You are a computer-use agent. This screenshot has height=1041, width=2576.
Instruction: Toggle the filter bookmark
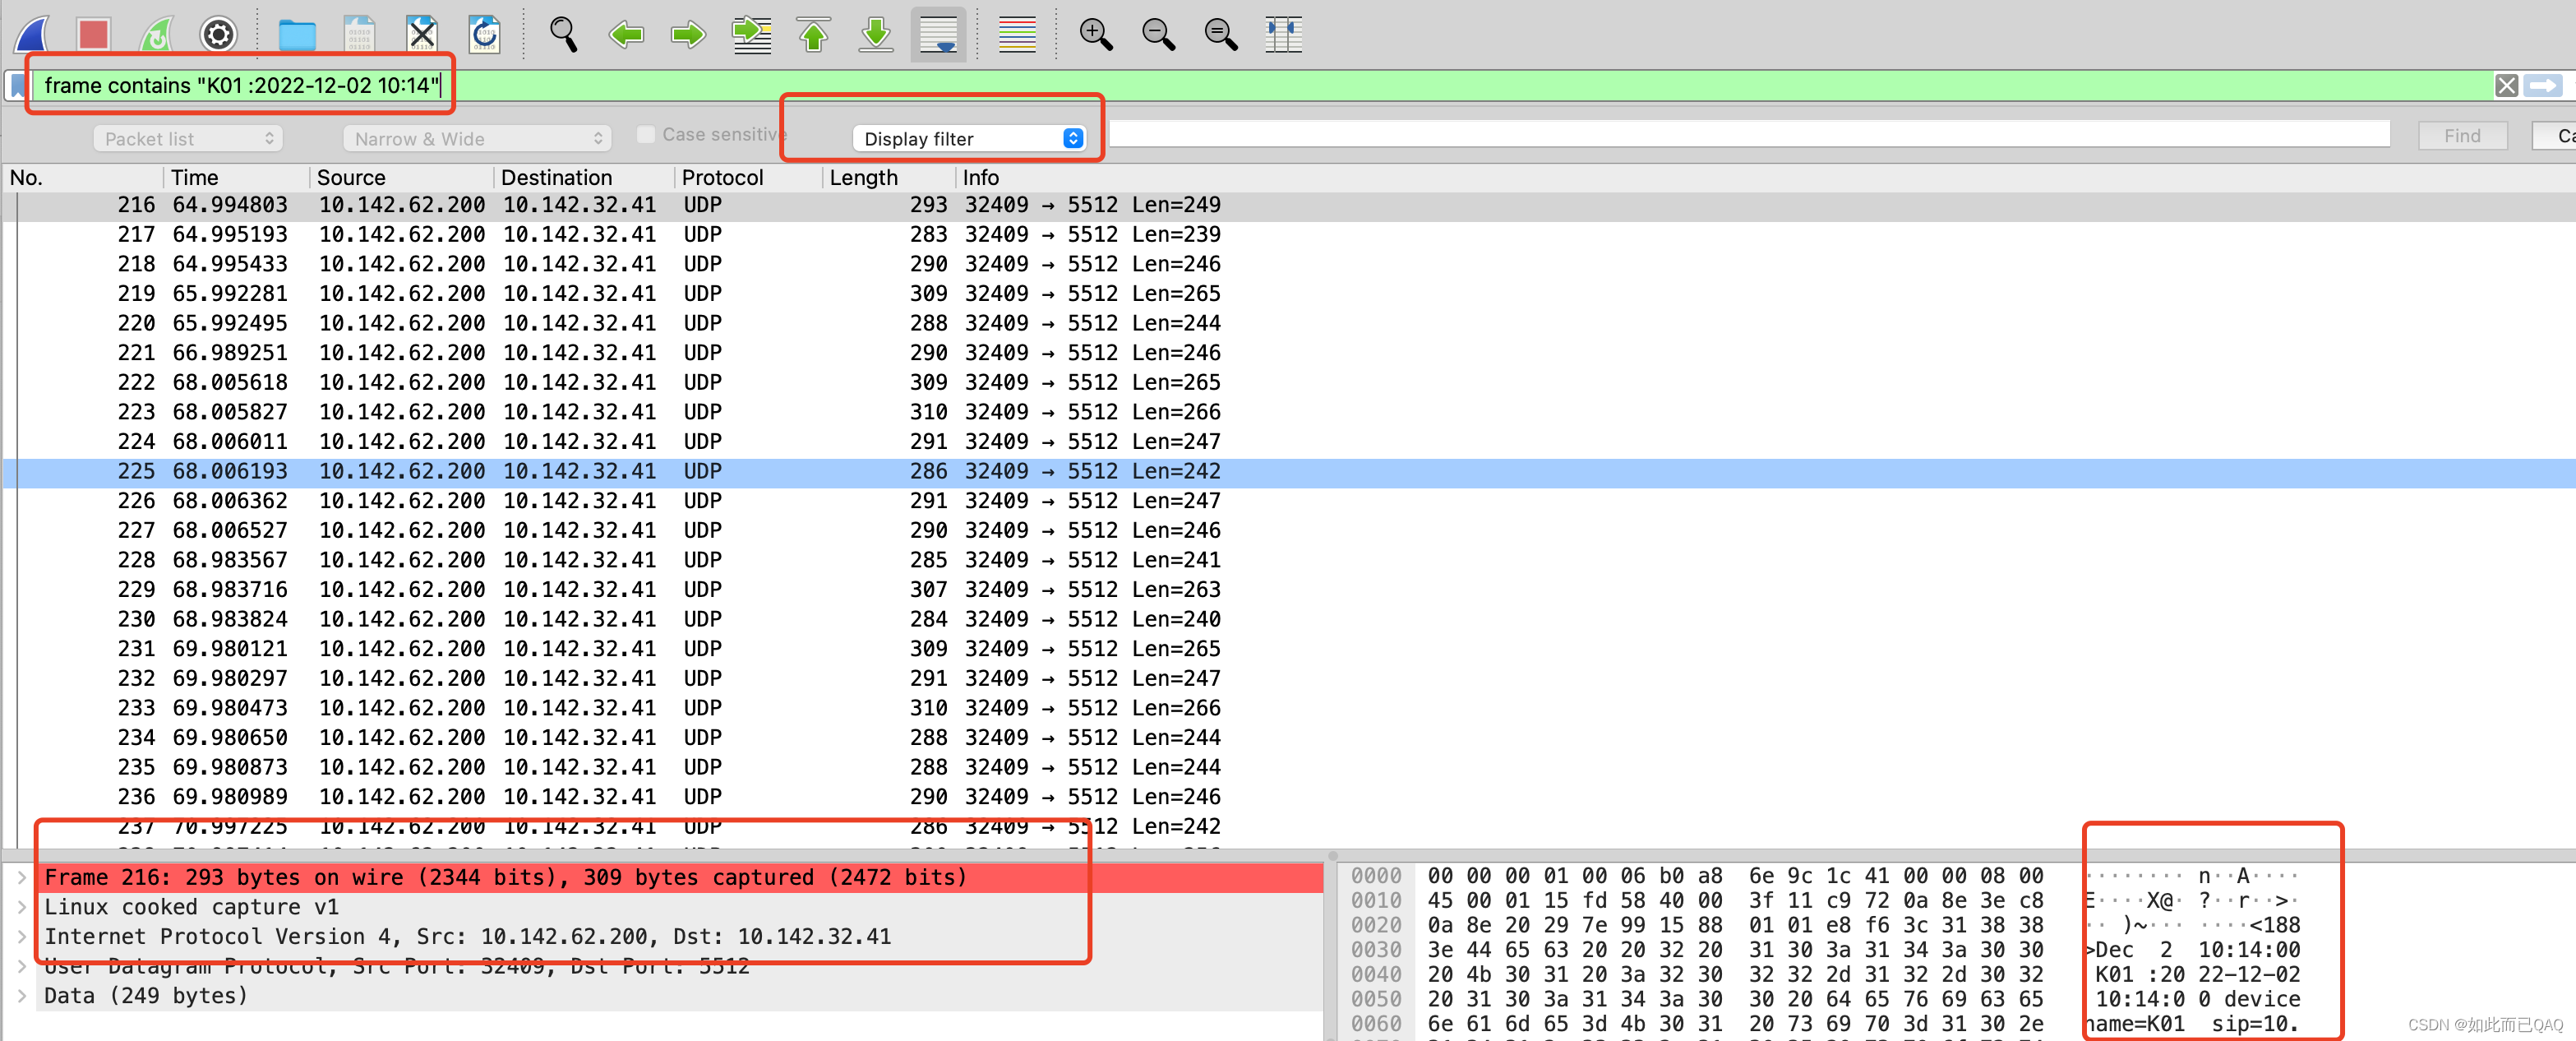click(x=17, y=85)
